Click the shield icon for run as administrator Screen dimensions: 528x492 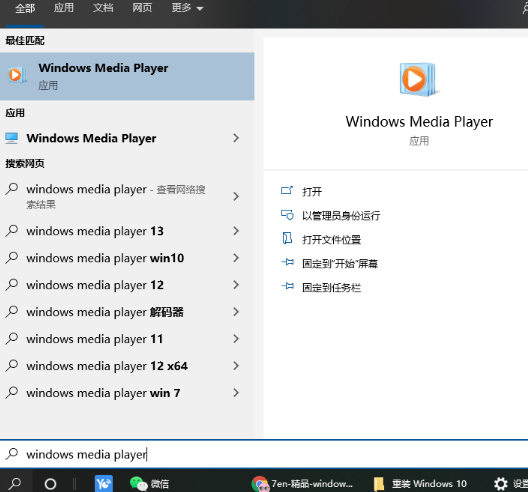tap(287, 215)
